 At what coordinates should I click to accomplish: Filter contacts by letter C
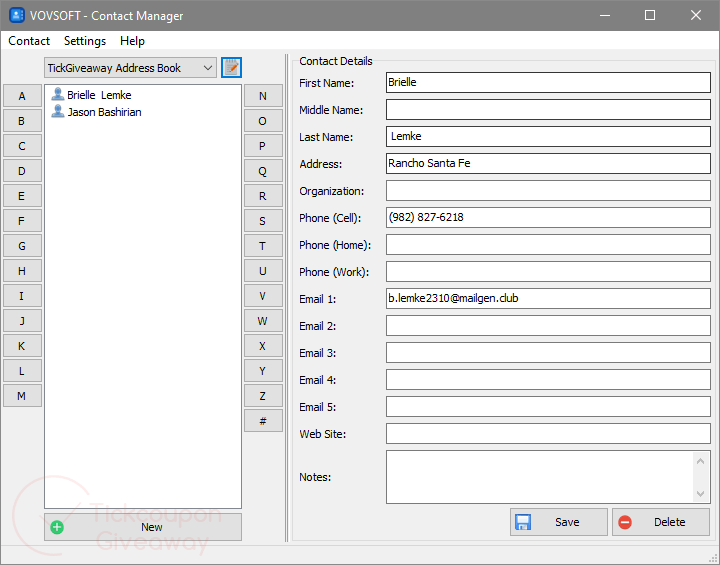click(x=22, y=146)
